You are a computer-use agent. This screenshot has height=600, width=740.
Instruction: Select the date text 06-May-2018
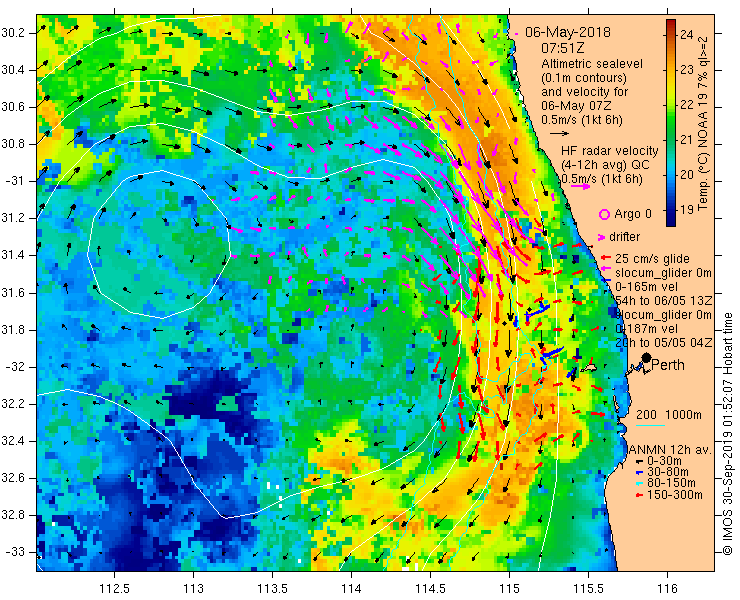[x=568, y=32]
